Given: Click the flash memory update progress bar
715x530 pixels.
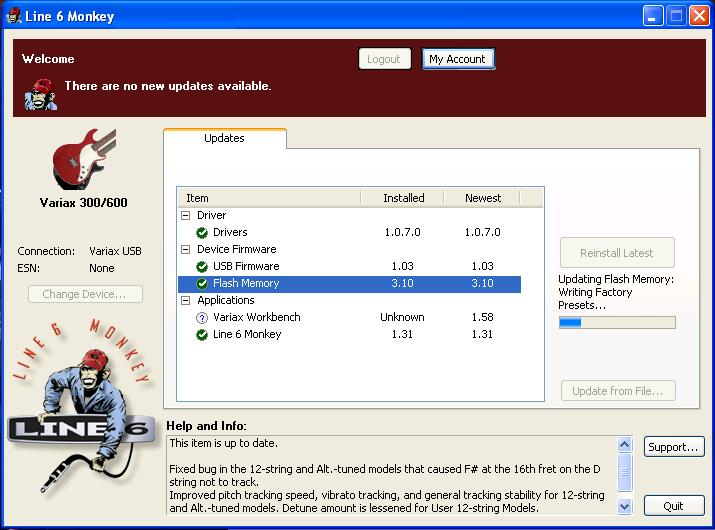Looking at the screenshot, I should point(616,323).
